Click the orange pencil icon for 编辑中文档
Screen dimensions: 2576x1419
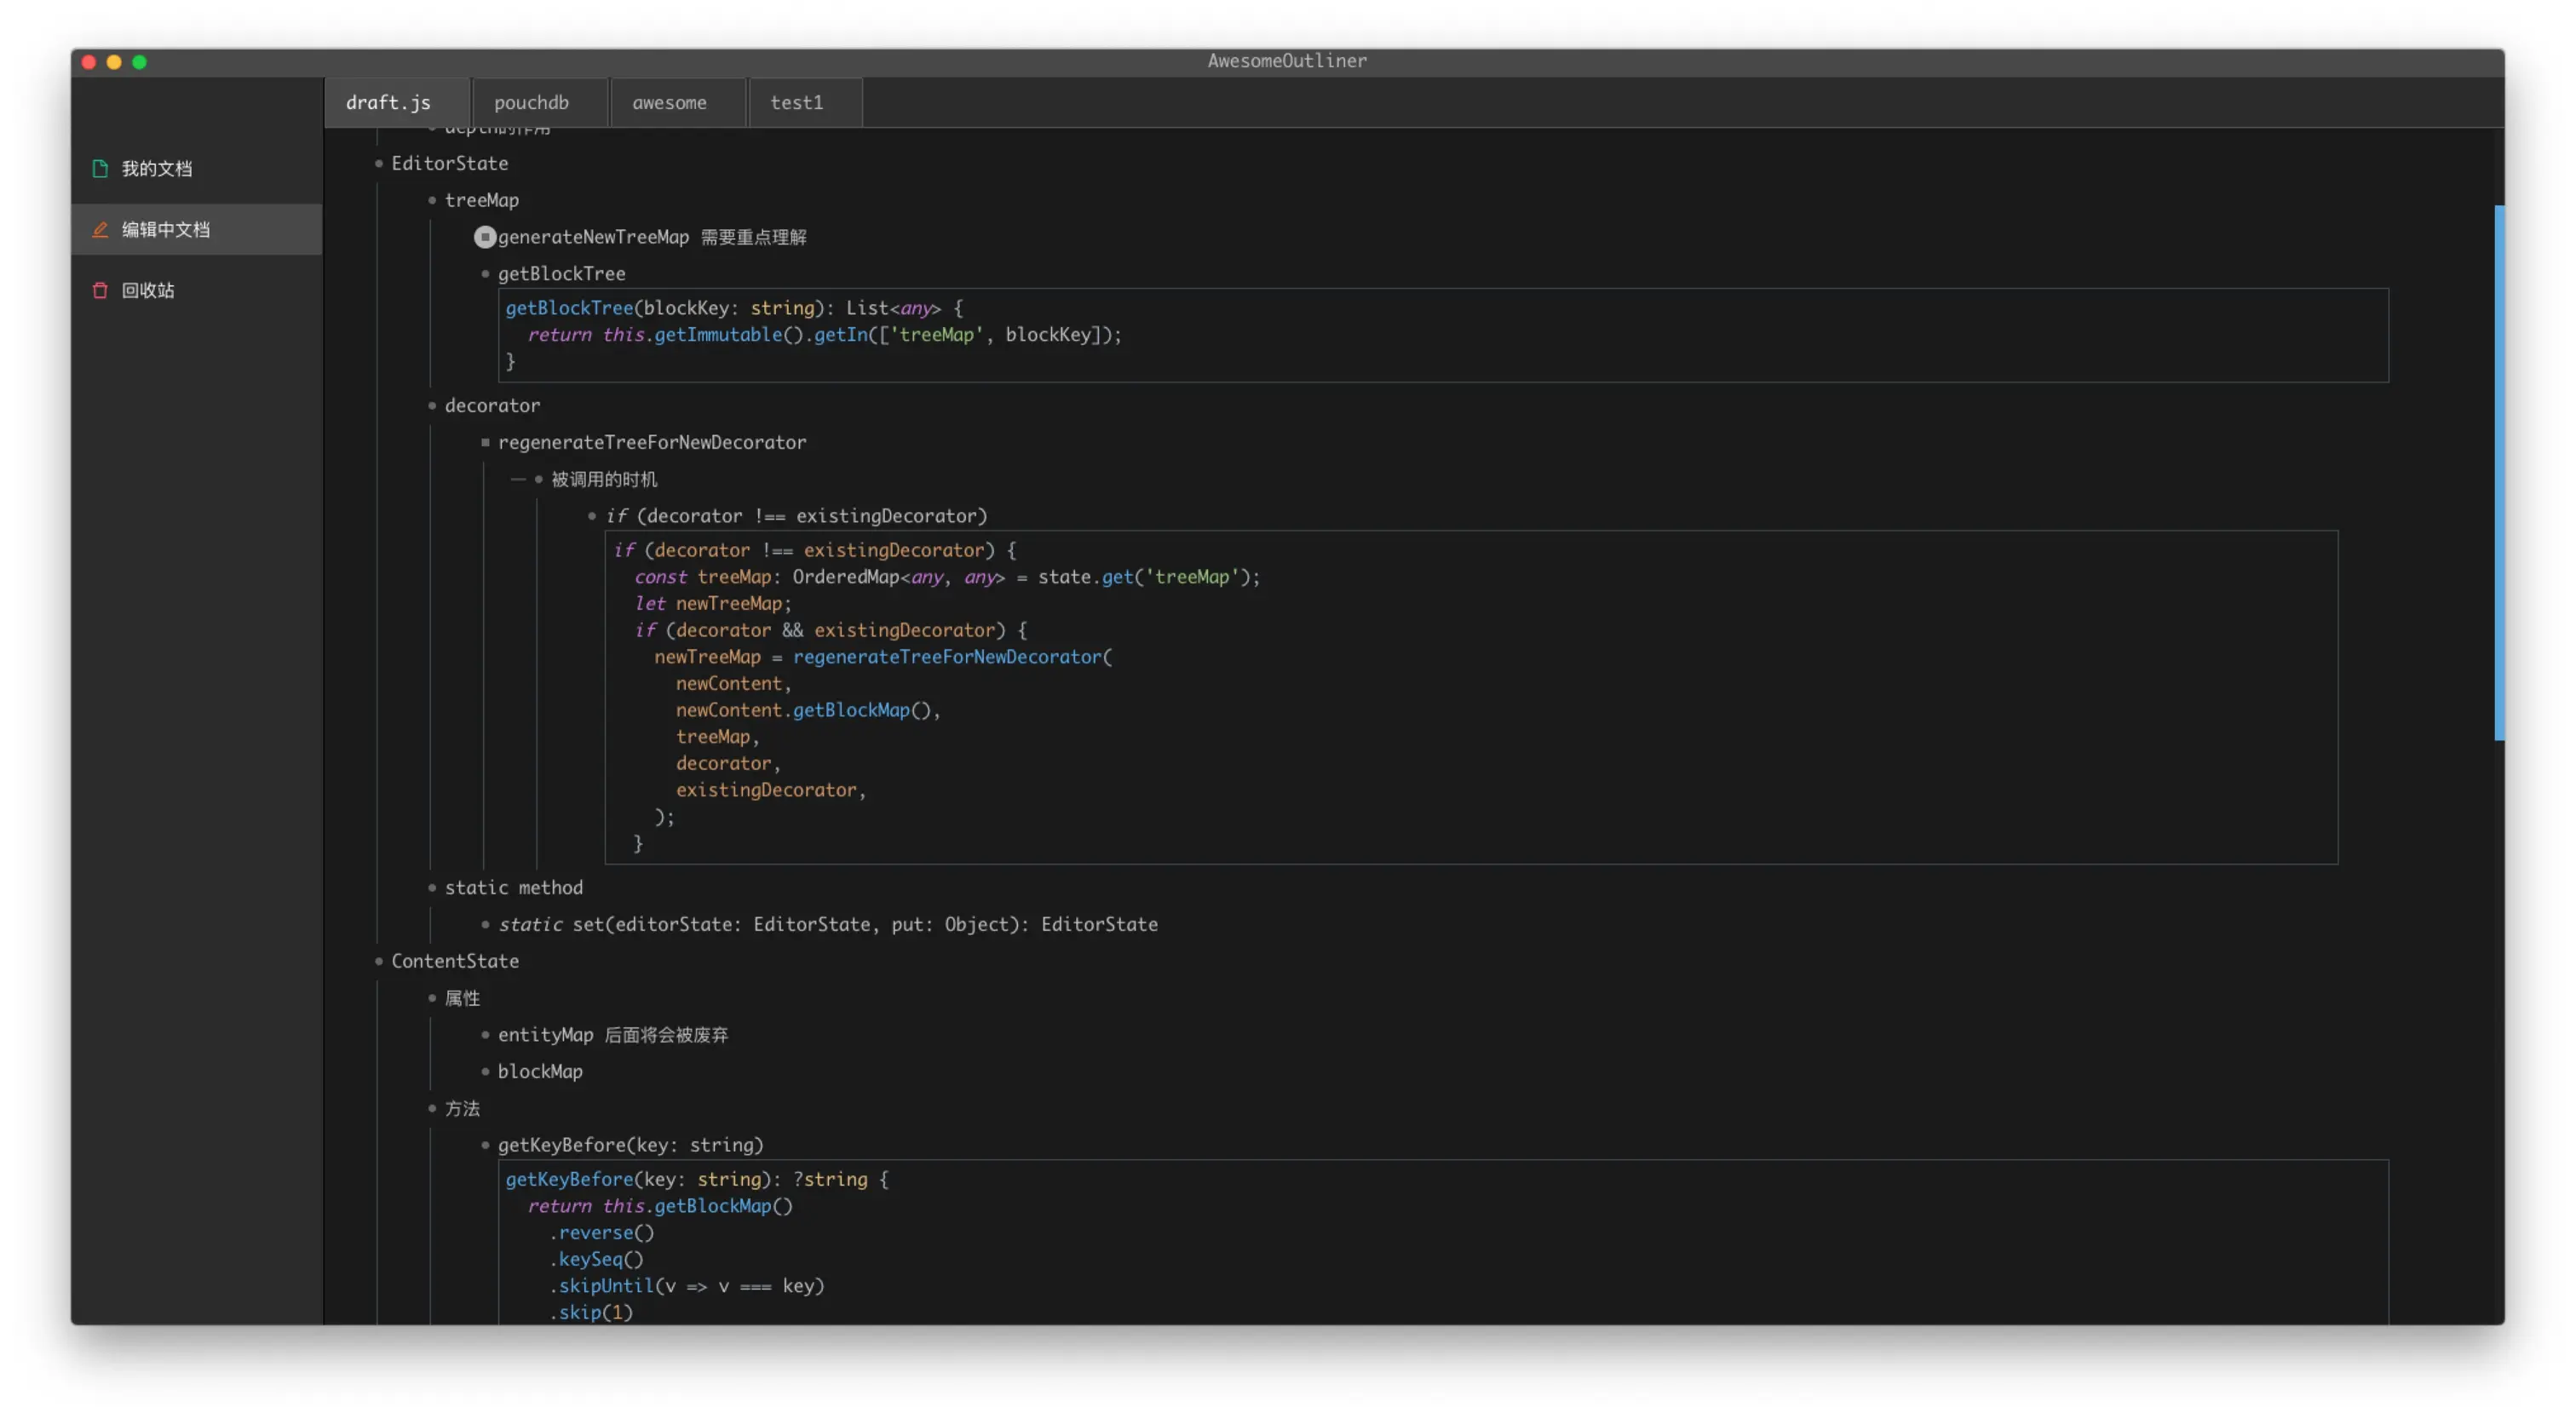click(100, 230)
